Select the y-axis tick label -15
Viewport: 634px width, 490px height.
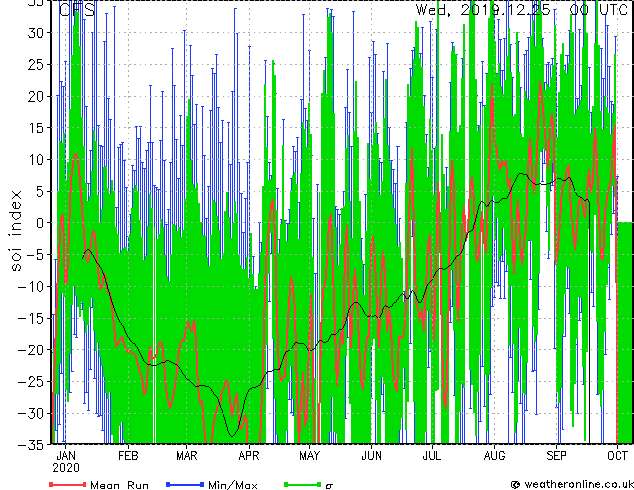31,318
